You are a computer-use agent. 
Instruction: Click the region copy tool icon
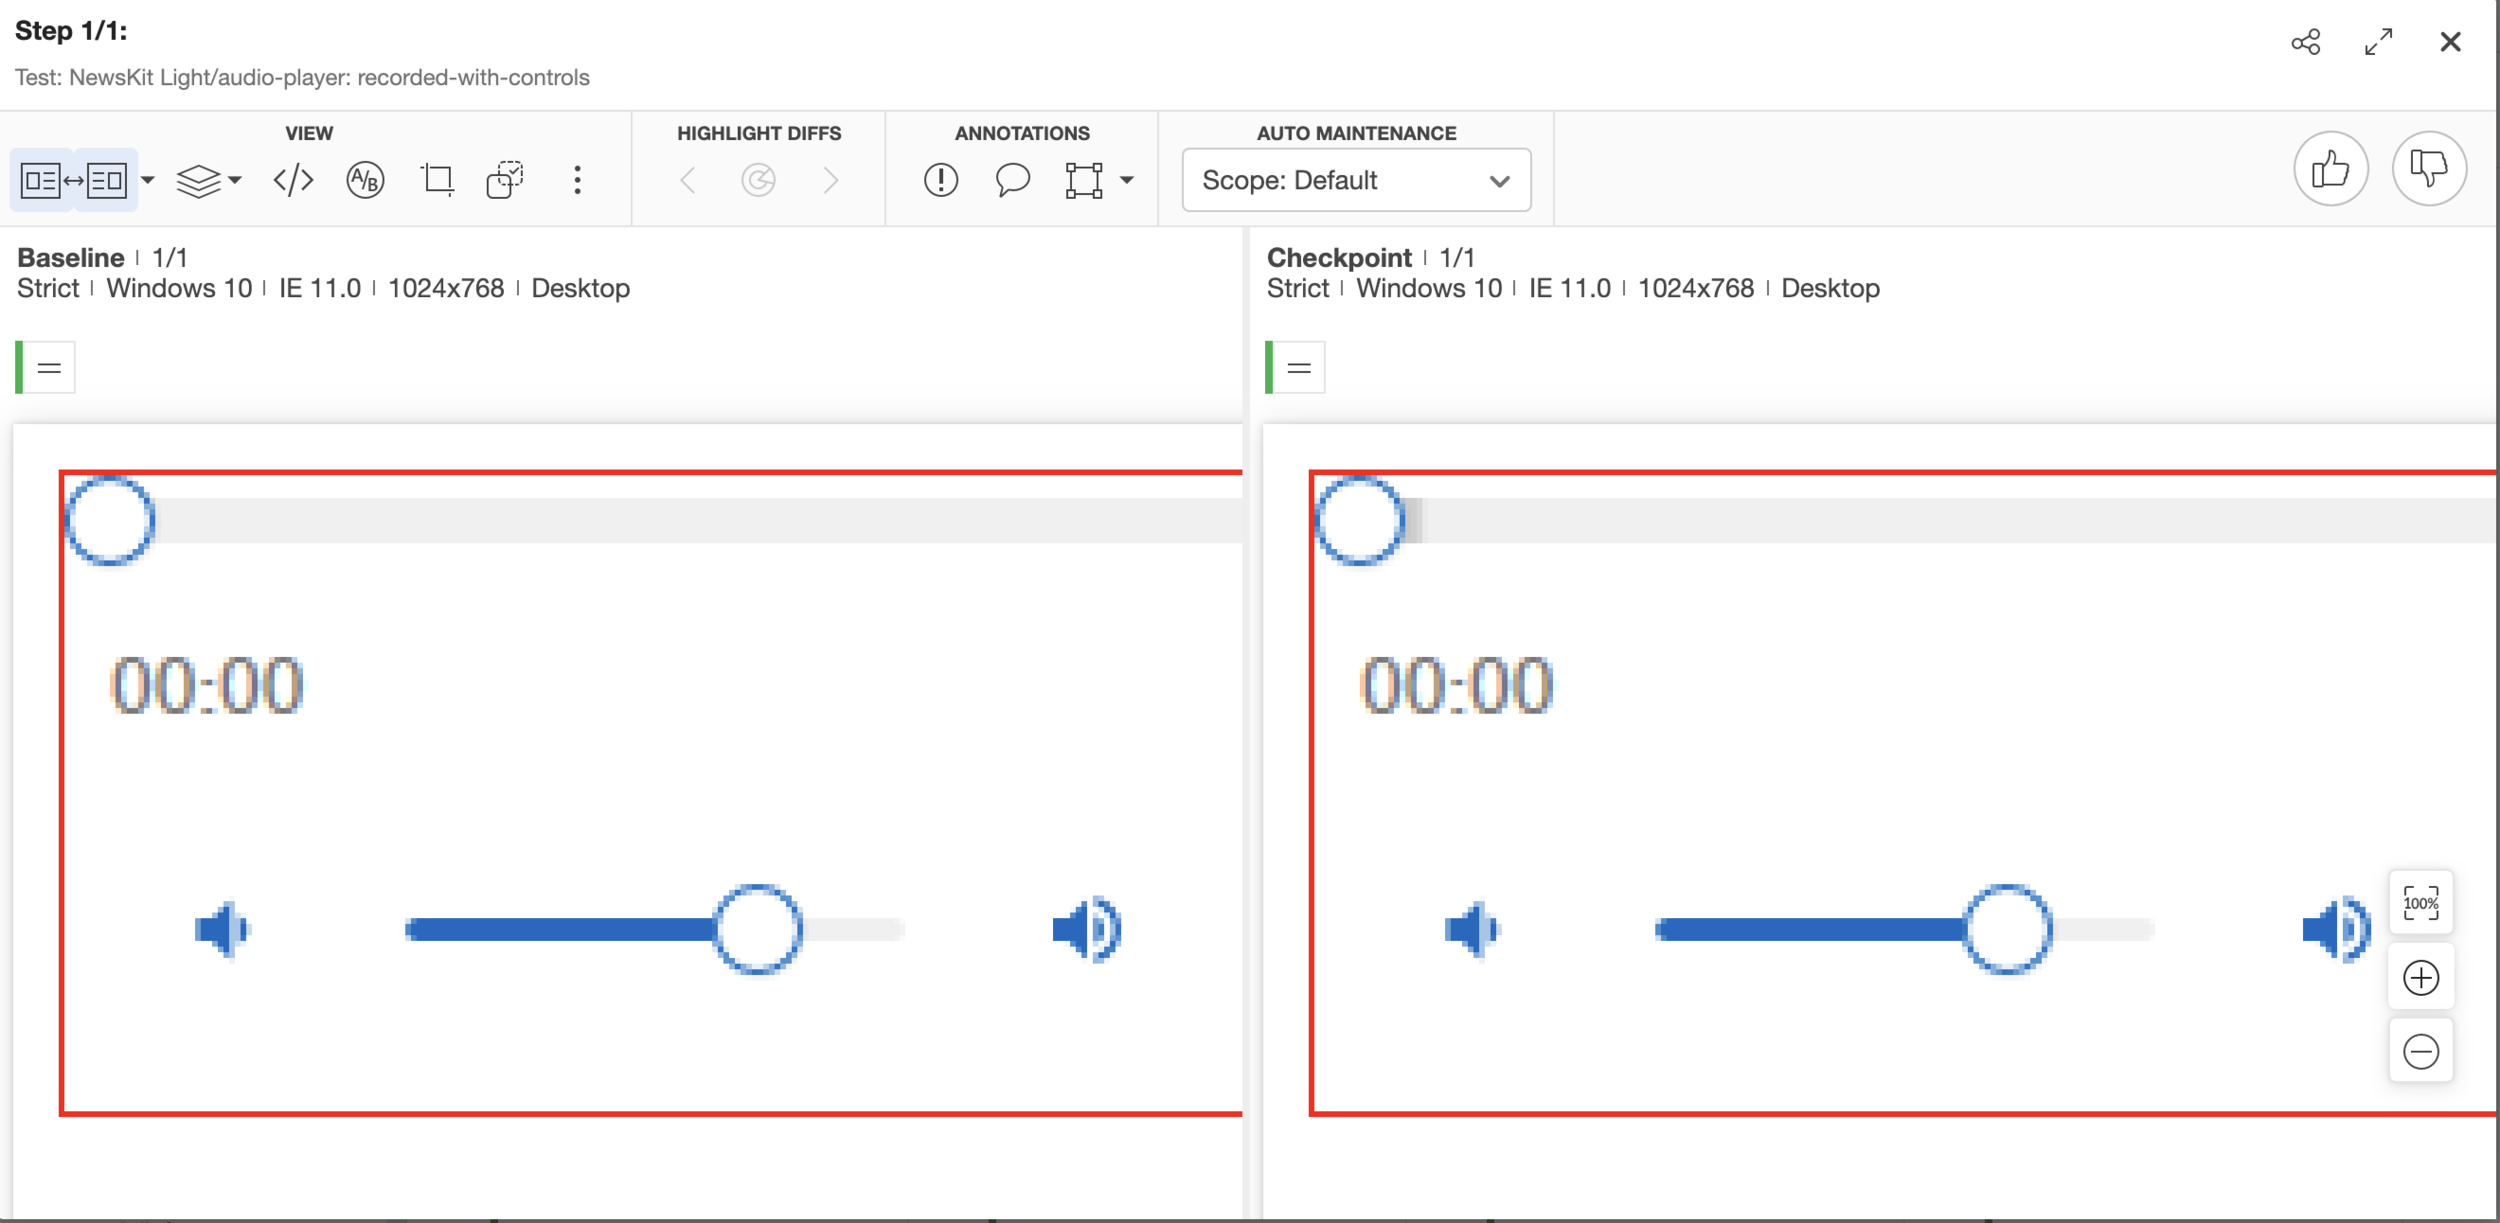point(505,181)
